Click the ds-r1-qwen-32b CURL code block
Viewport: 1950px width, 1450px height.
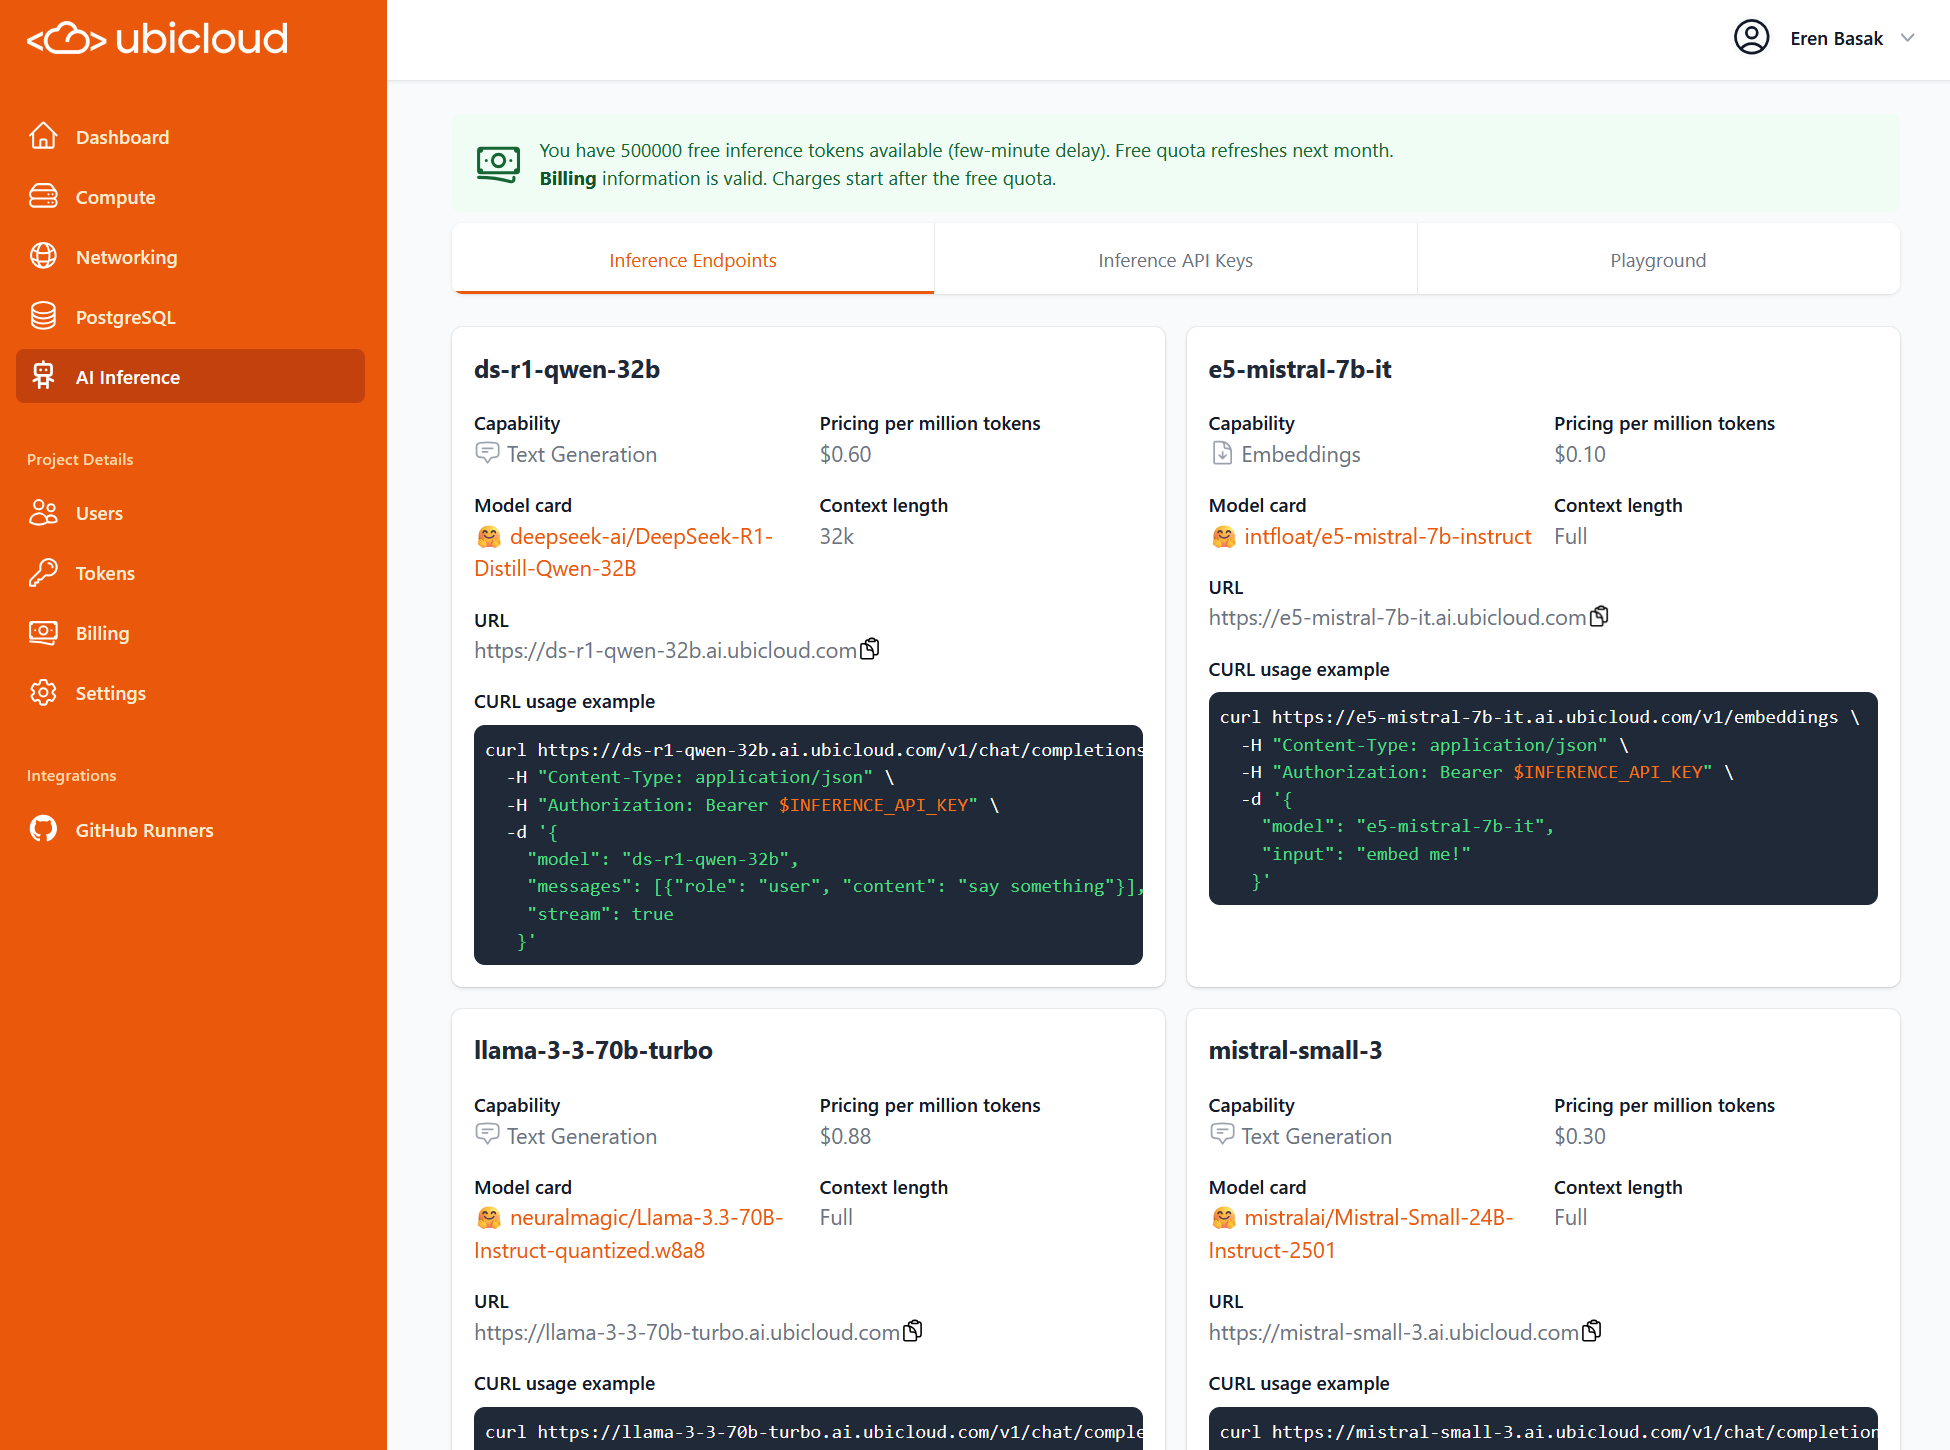[808, 845]
